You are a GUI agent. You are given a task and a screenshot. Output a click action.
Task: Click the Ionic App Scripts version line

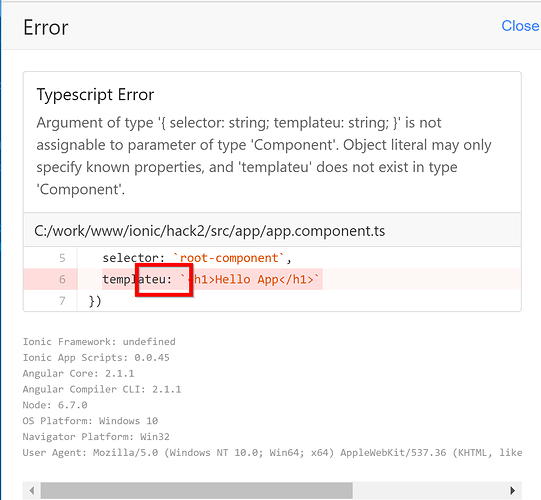click(x=96, y=357)
